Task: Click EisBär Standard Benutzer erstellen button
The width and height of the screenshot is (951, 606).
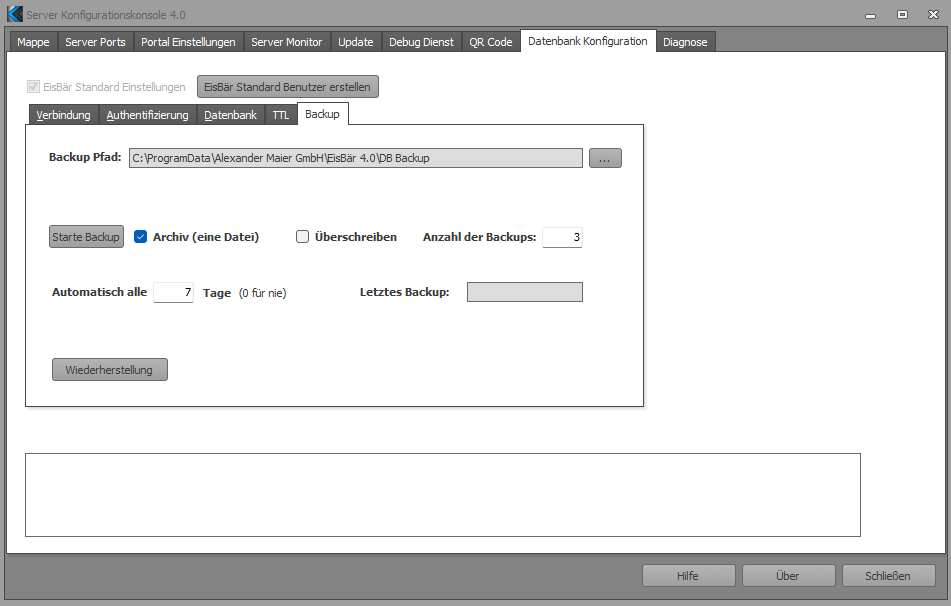Action: (287, 87)
